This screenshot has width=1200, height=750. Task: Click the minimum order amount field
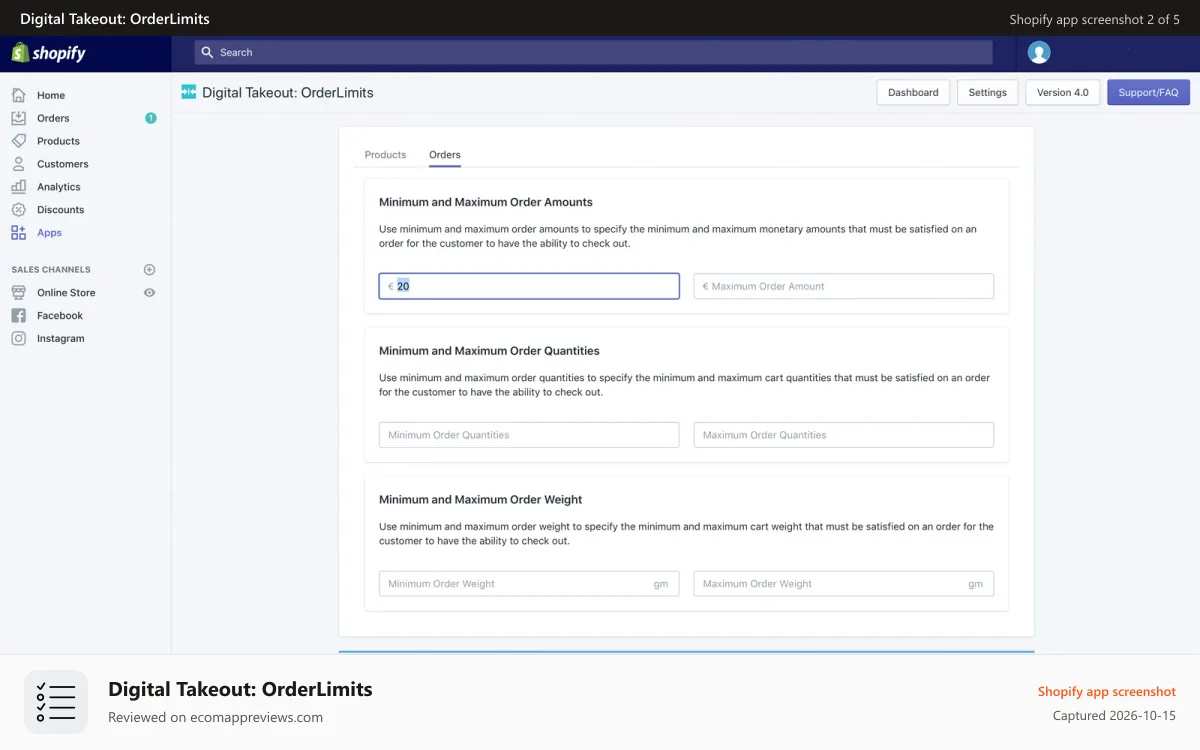(529, 286)
